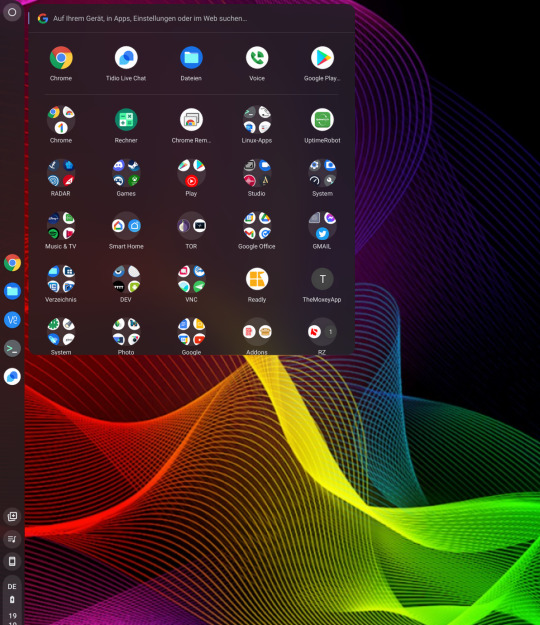Open the RADAR folder
This screenshot has width=540, height=625.
[61, 173]
